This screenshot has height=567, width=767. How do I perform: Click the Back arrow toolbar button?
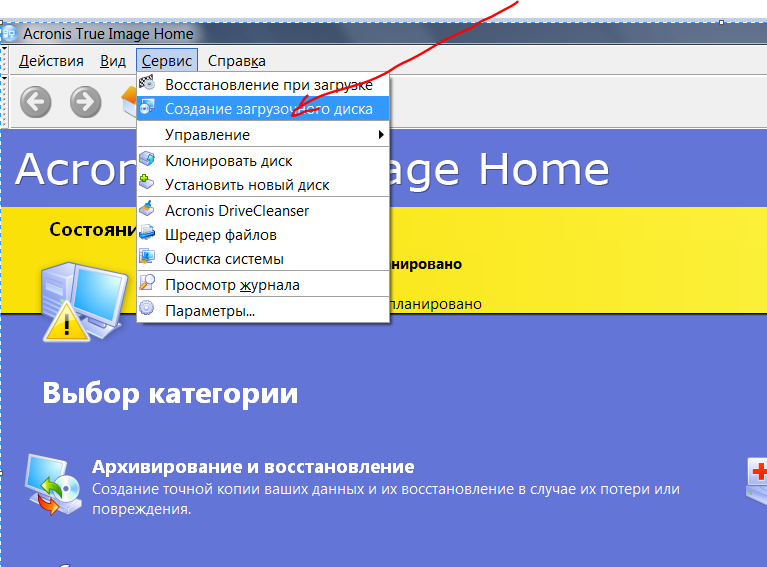pos(36,102)
